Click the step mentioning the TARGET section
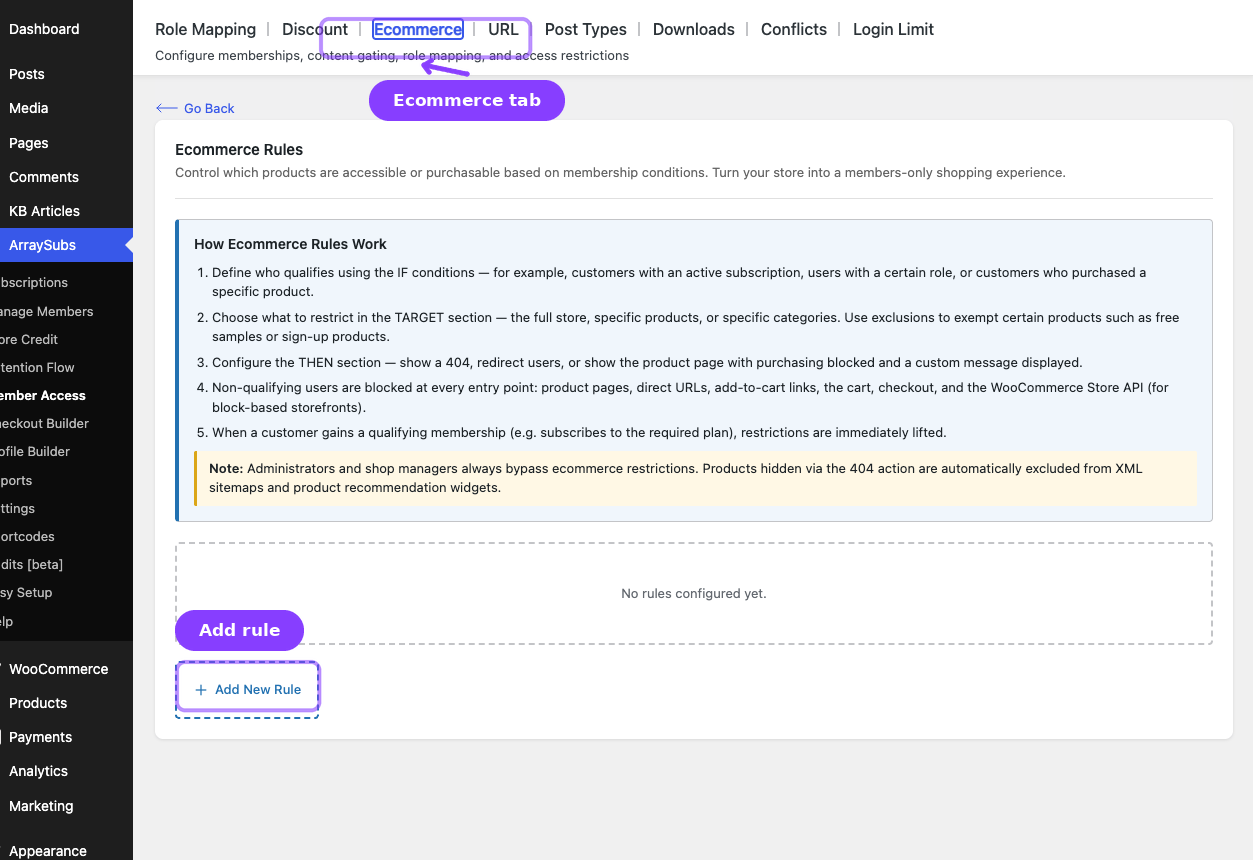 695,327
